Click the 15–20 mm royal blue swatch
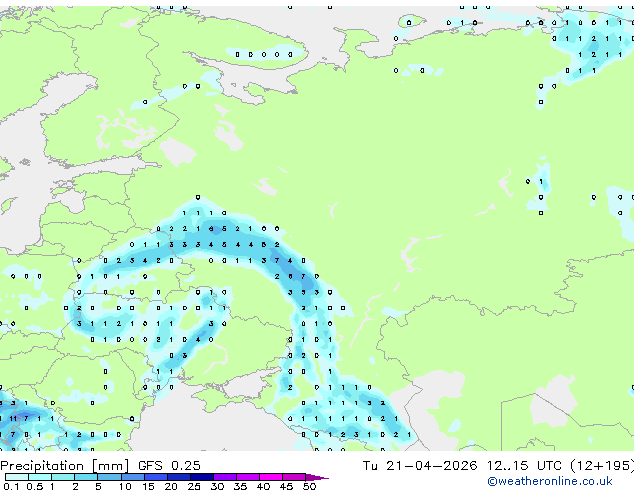634x490 pixels. [x=156, y=477]
